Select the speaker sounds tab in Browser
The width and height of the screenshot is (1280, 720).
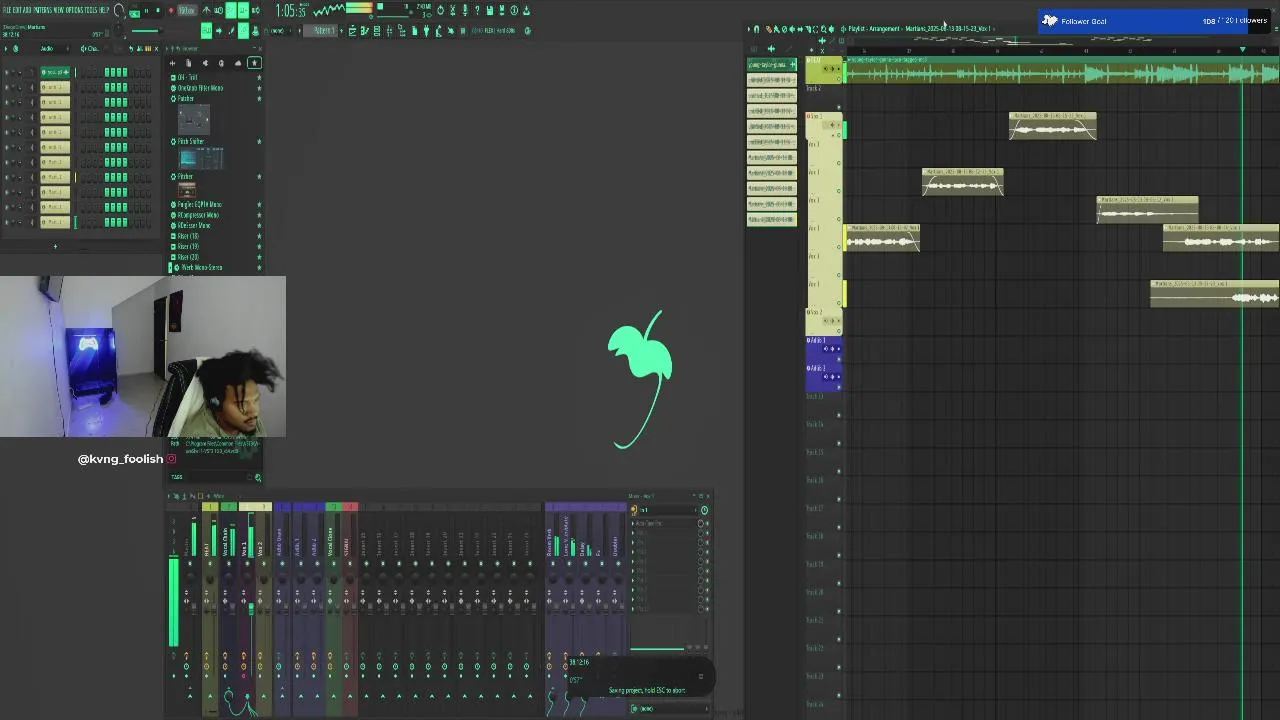coord(205,63)
